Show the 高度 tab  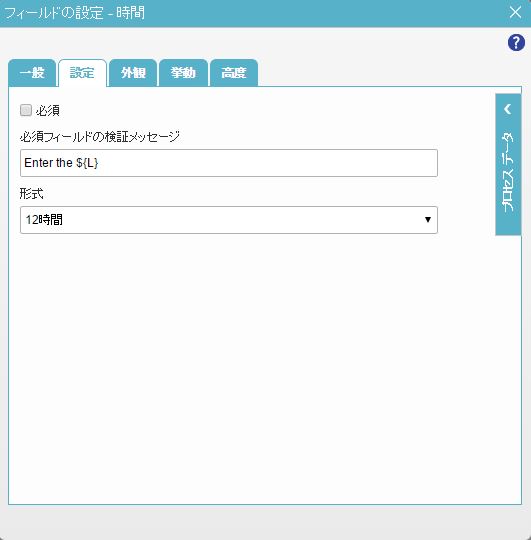click(x=234, y=73)
